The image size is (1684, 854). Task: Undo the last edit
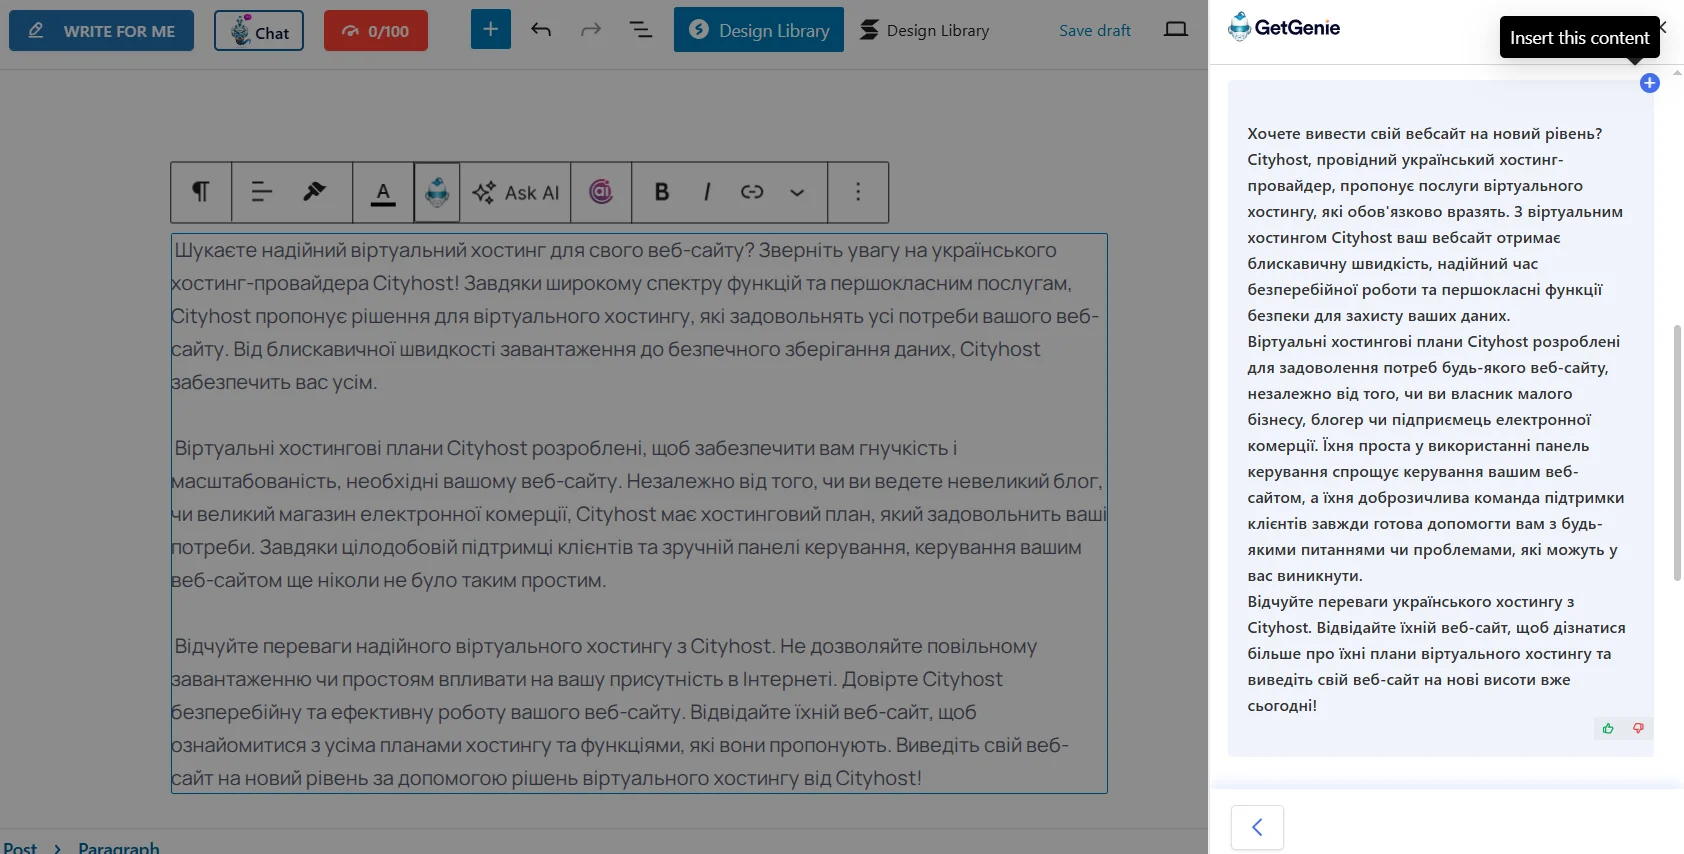pyautogui.click(x=541, y=30)
